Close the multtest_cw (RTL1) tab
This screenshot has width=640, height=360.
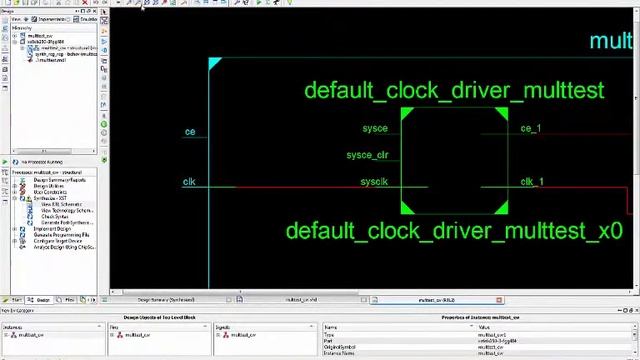pos(499,300)
